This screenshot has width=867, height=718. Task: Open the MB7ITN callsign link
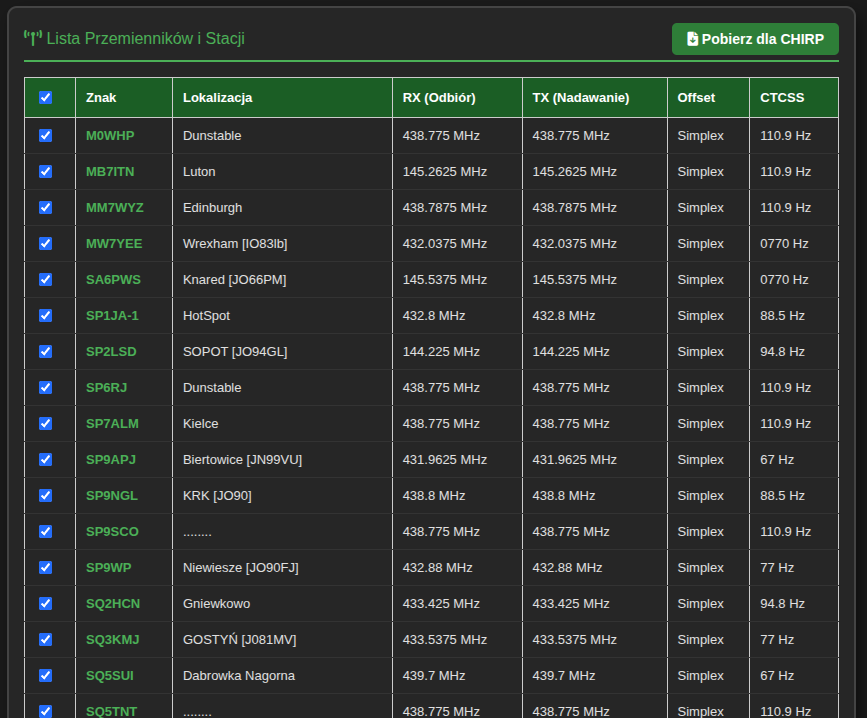click(110, 171)
